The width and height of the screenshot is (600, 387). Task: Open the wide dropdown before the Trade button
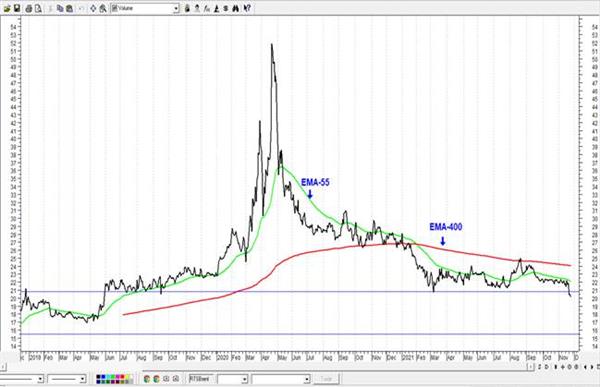[307, 379]
